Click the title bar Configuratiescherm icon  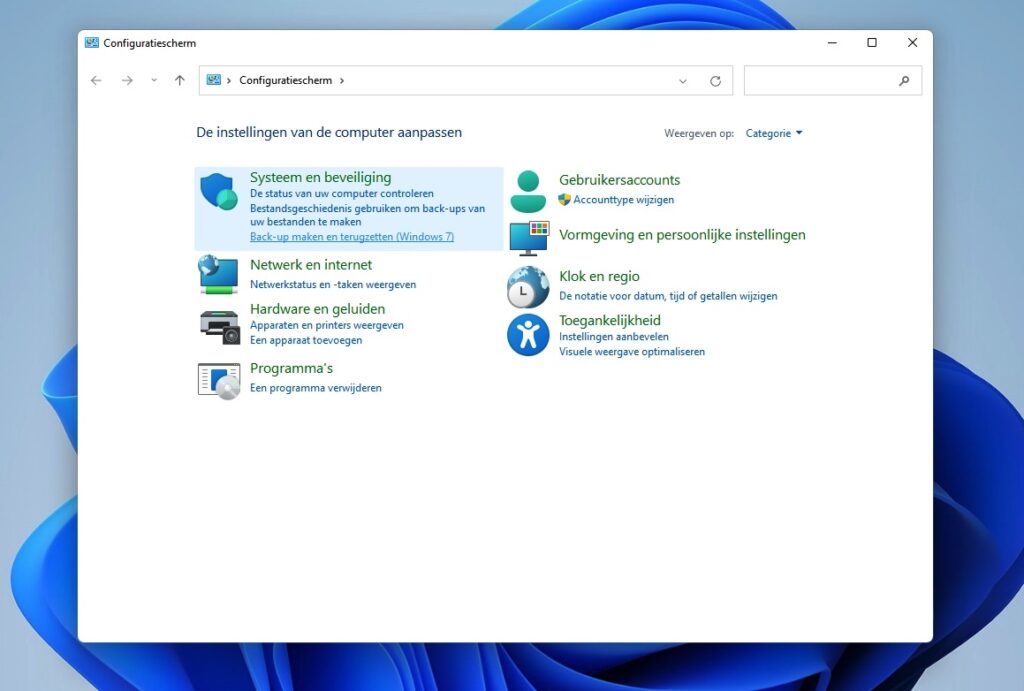coord(91,43)
